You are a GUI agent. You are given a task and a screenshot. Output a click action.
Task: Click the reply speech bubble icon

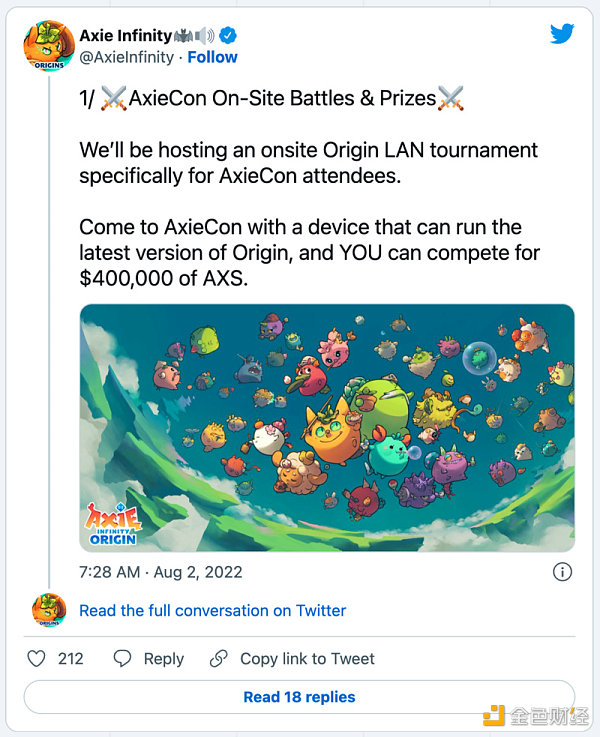pos(122,659)
